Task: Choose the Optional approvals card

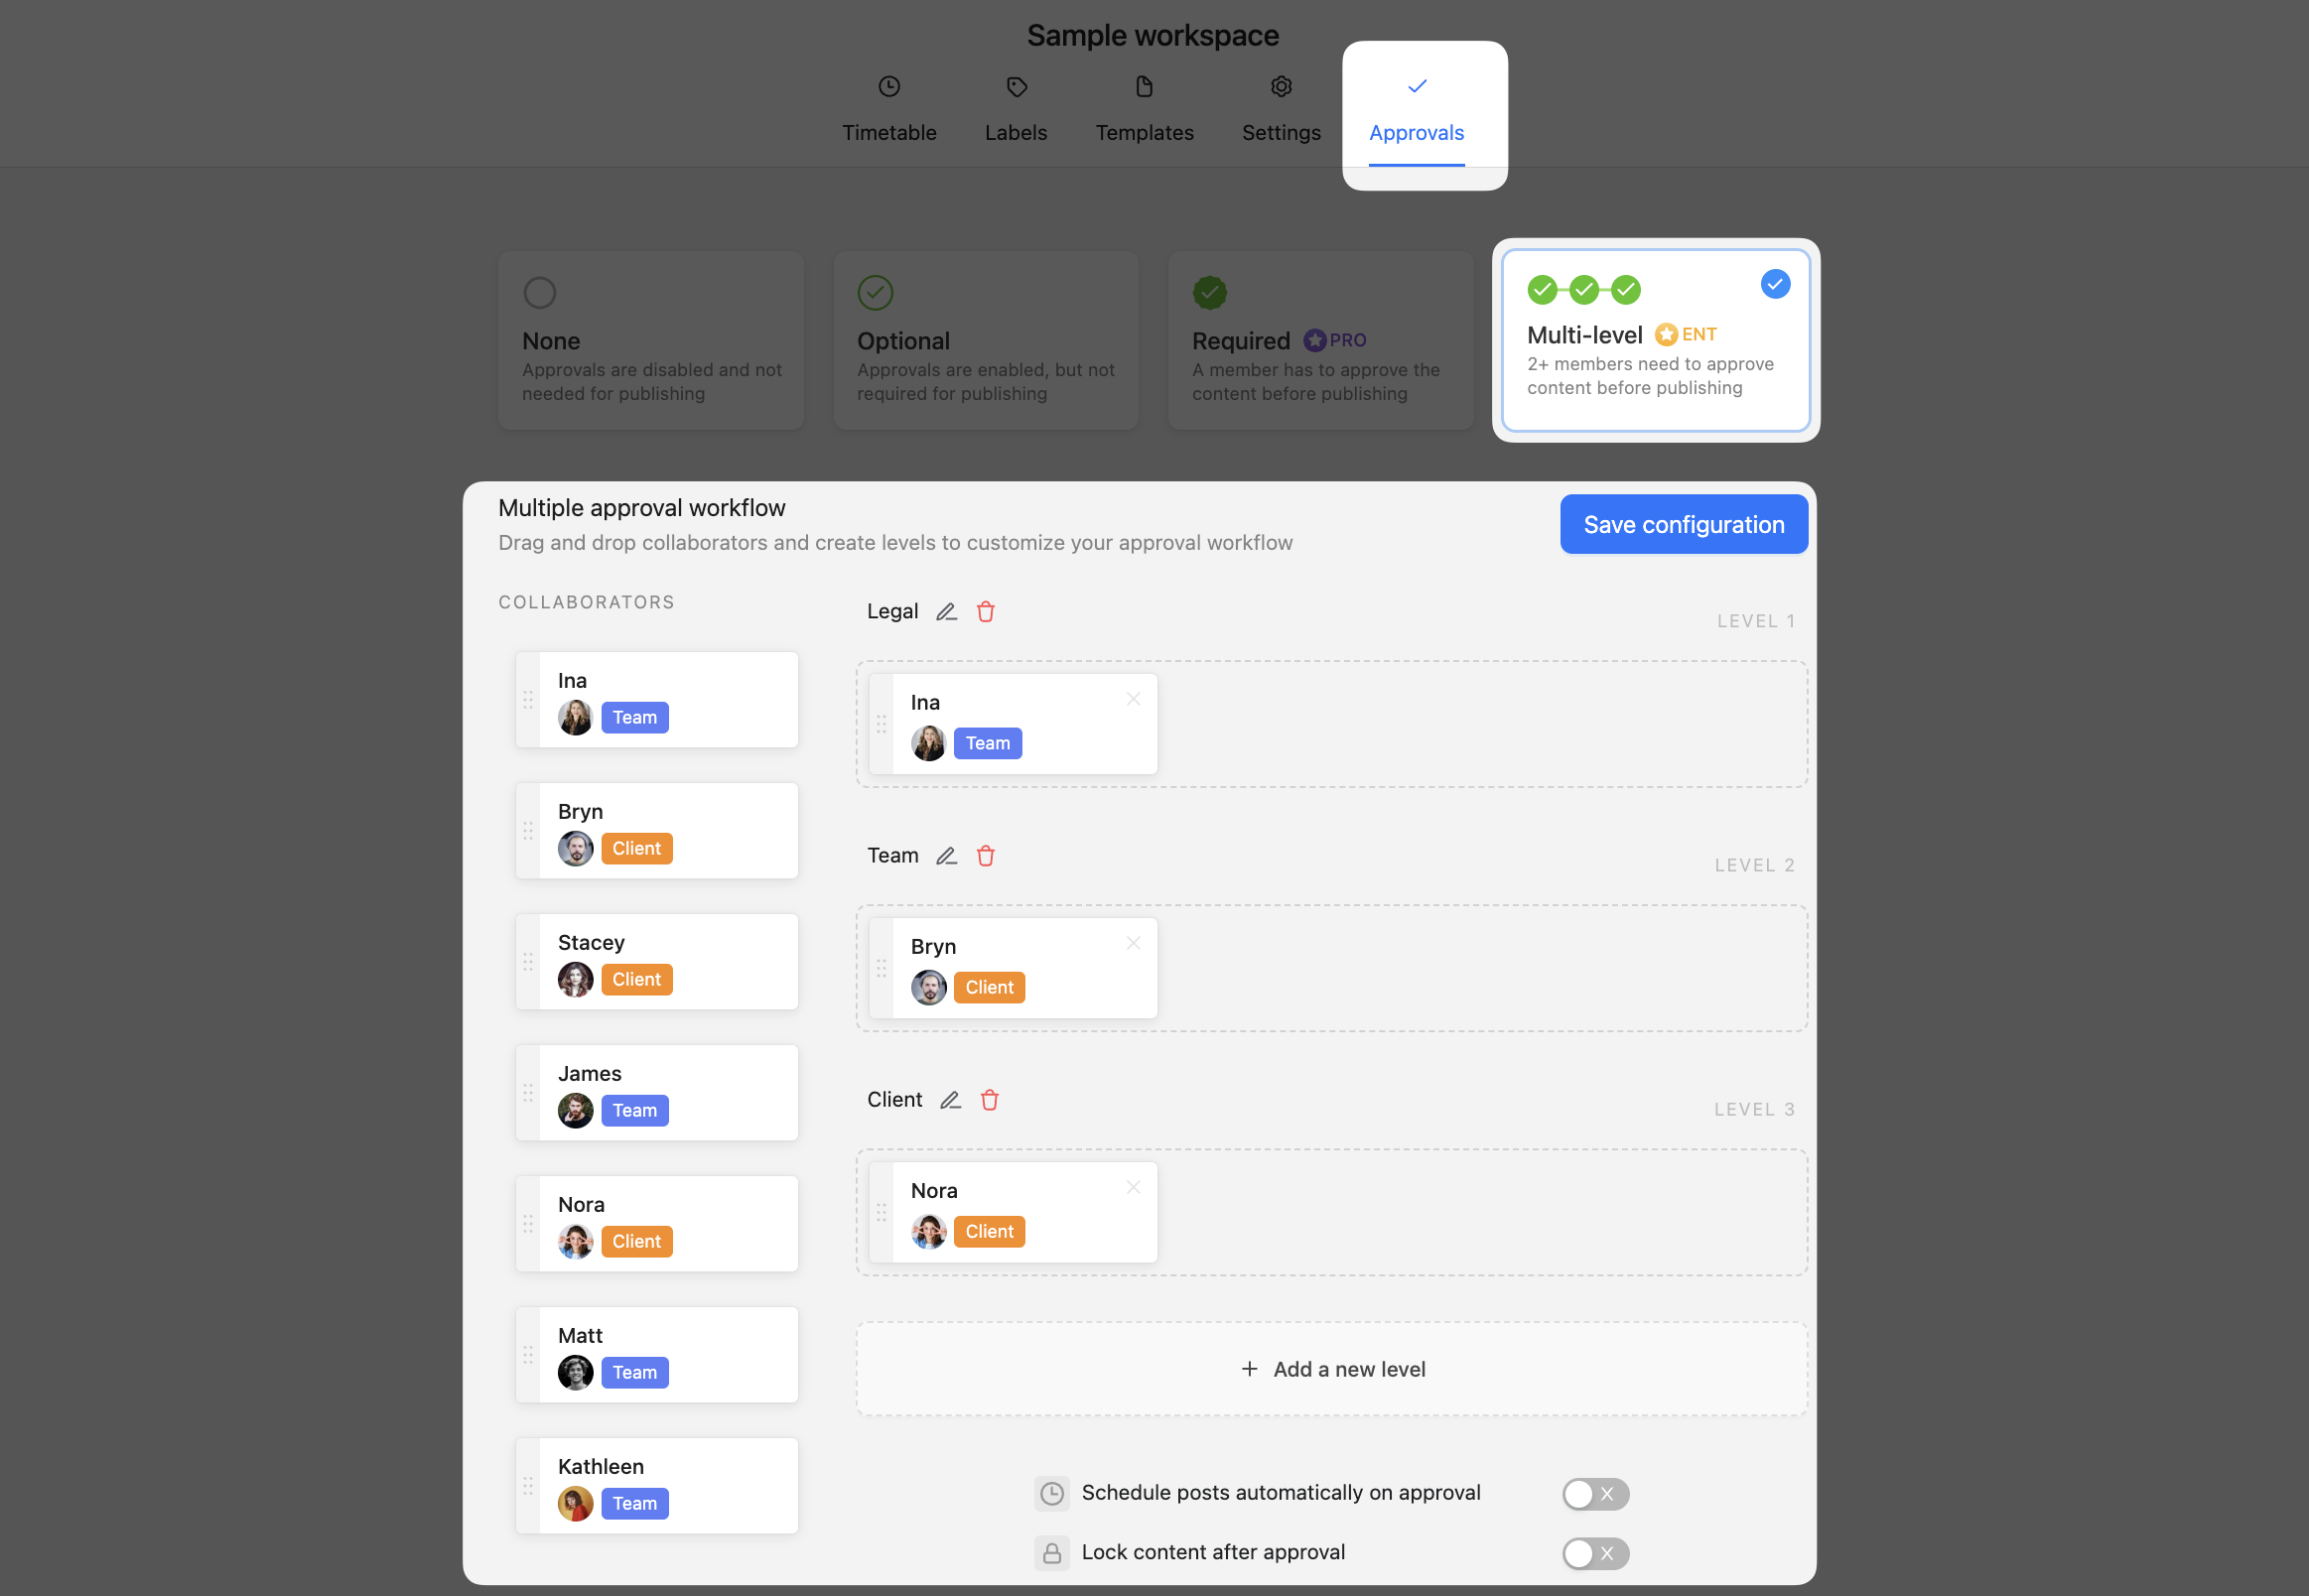Action: (985, 341)
